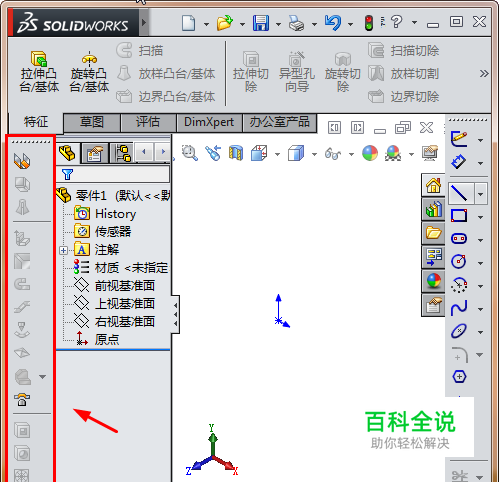Open the Design Library pane
This screenshot has height=482, width=499.
(433, 209)
